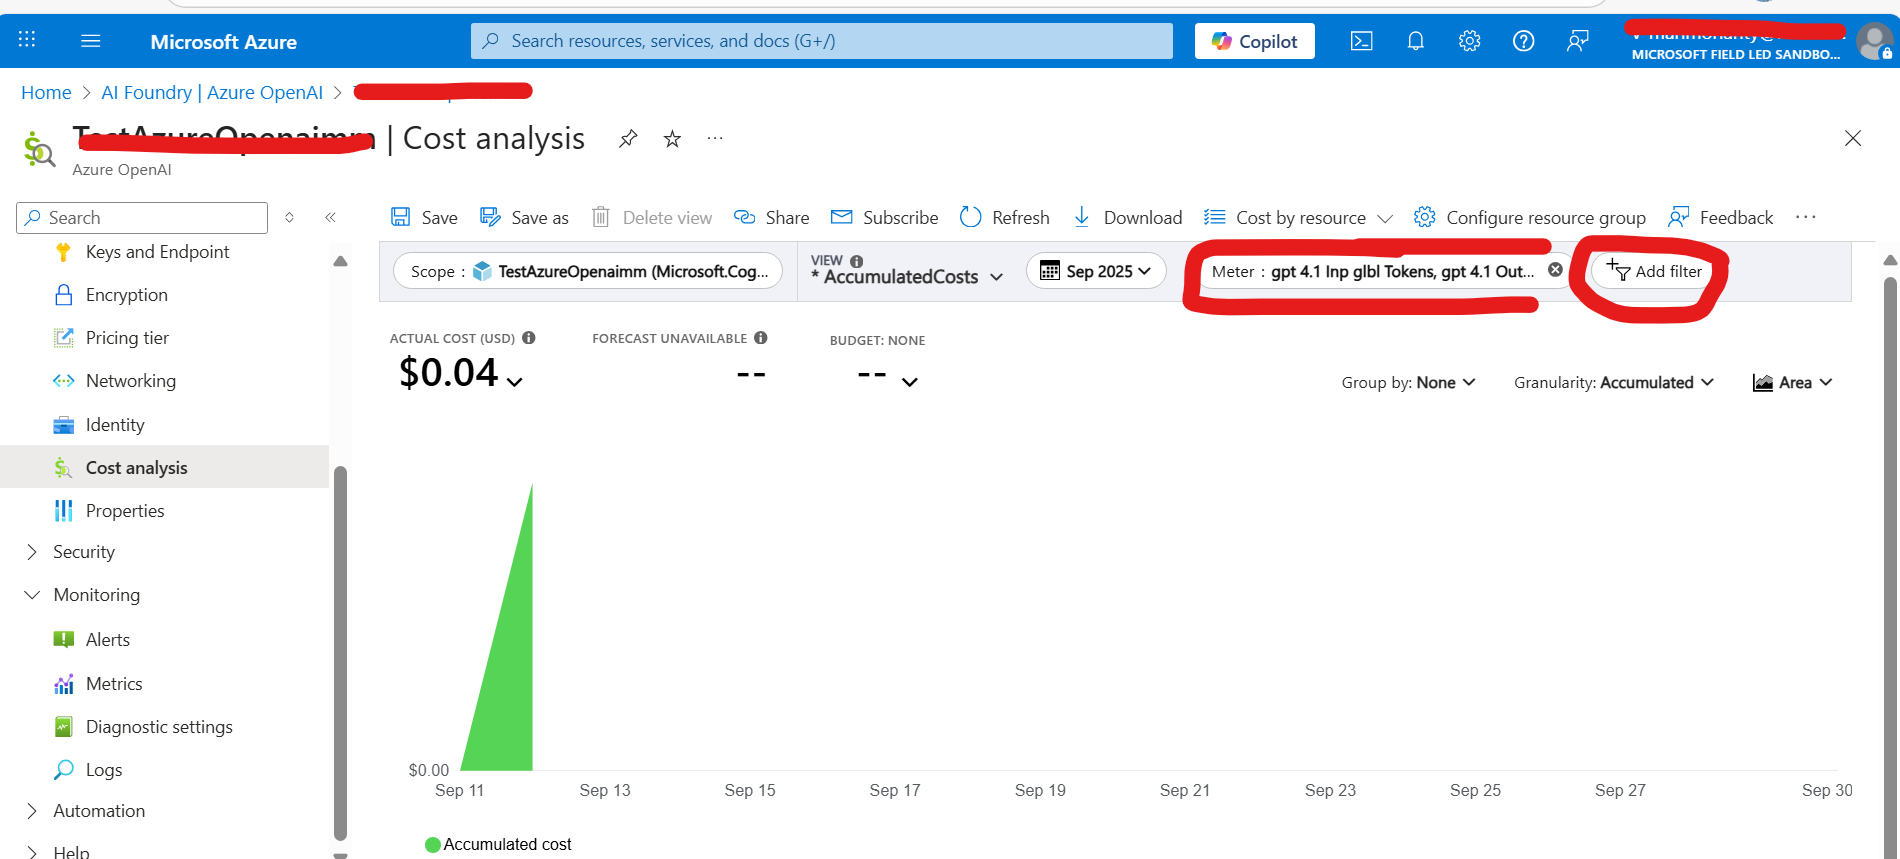
Task: Open the more options ellipsis beside title
Action: (x=715, y=138)
